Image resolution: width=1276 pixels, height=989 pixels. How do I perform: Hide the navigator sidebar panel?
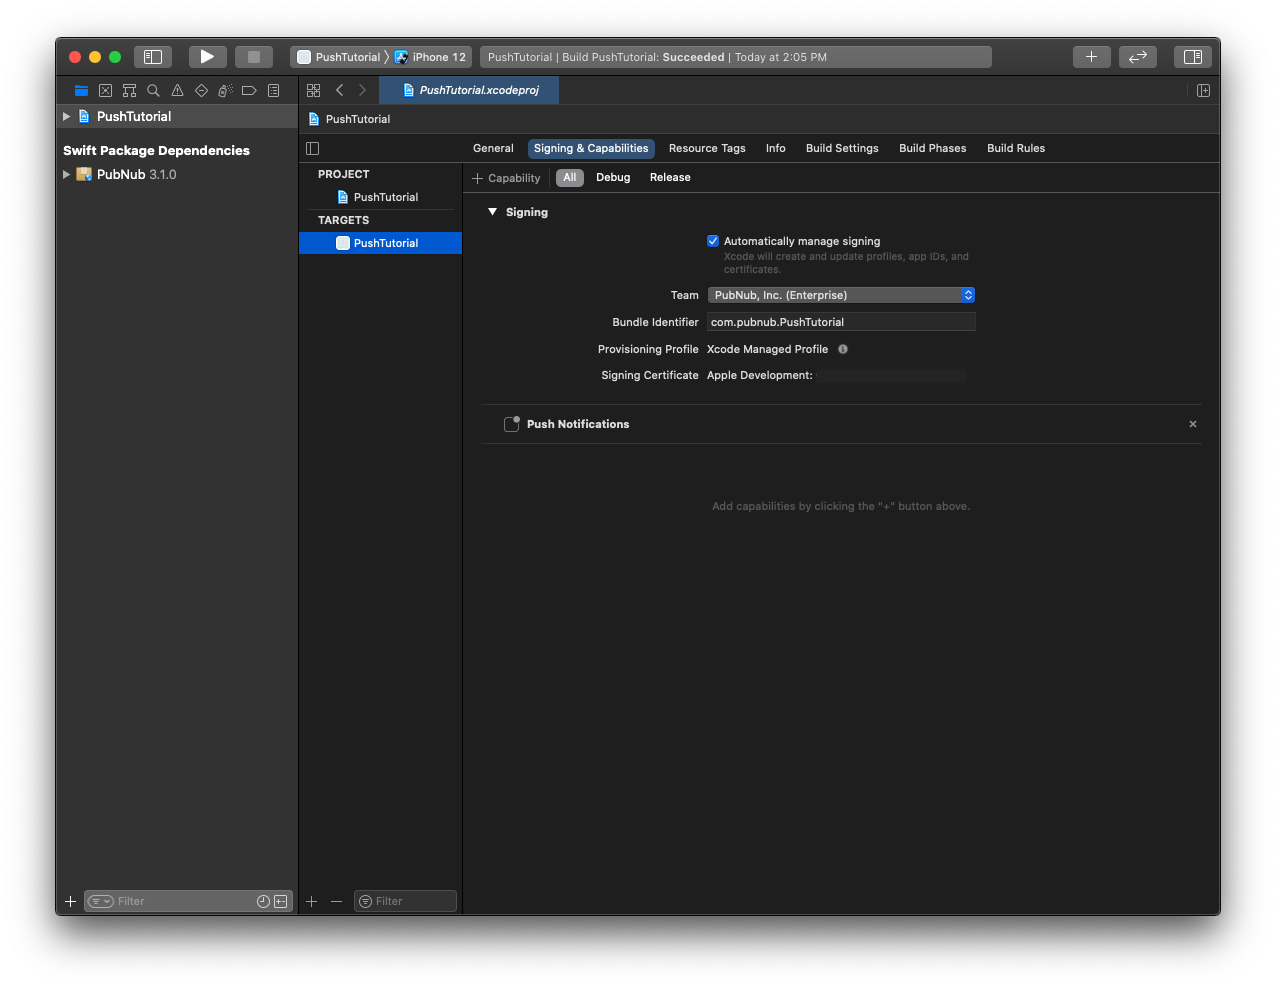153,57
